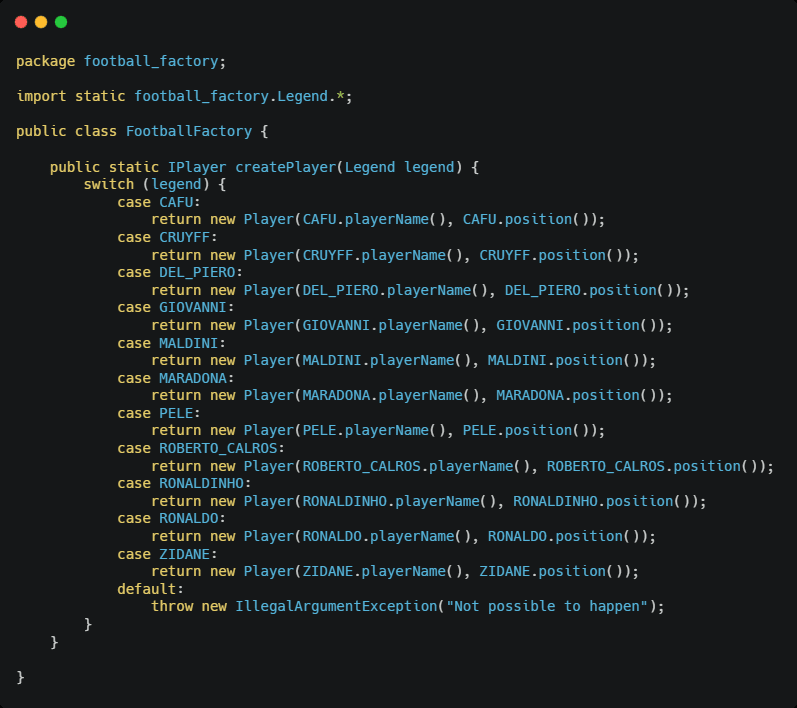The height and width of the screenshot is (708, 797).
Task: Click the 'package football_factory;' line
Action: click(121, 61)
